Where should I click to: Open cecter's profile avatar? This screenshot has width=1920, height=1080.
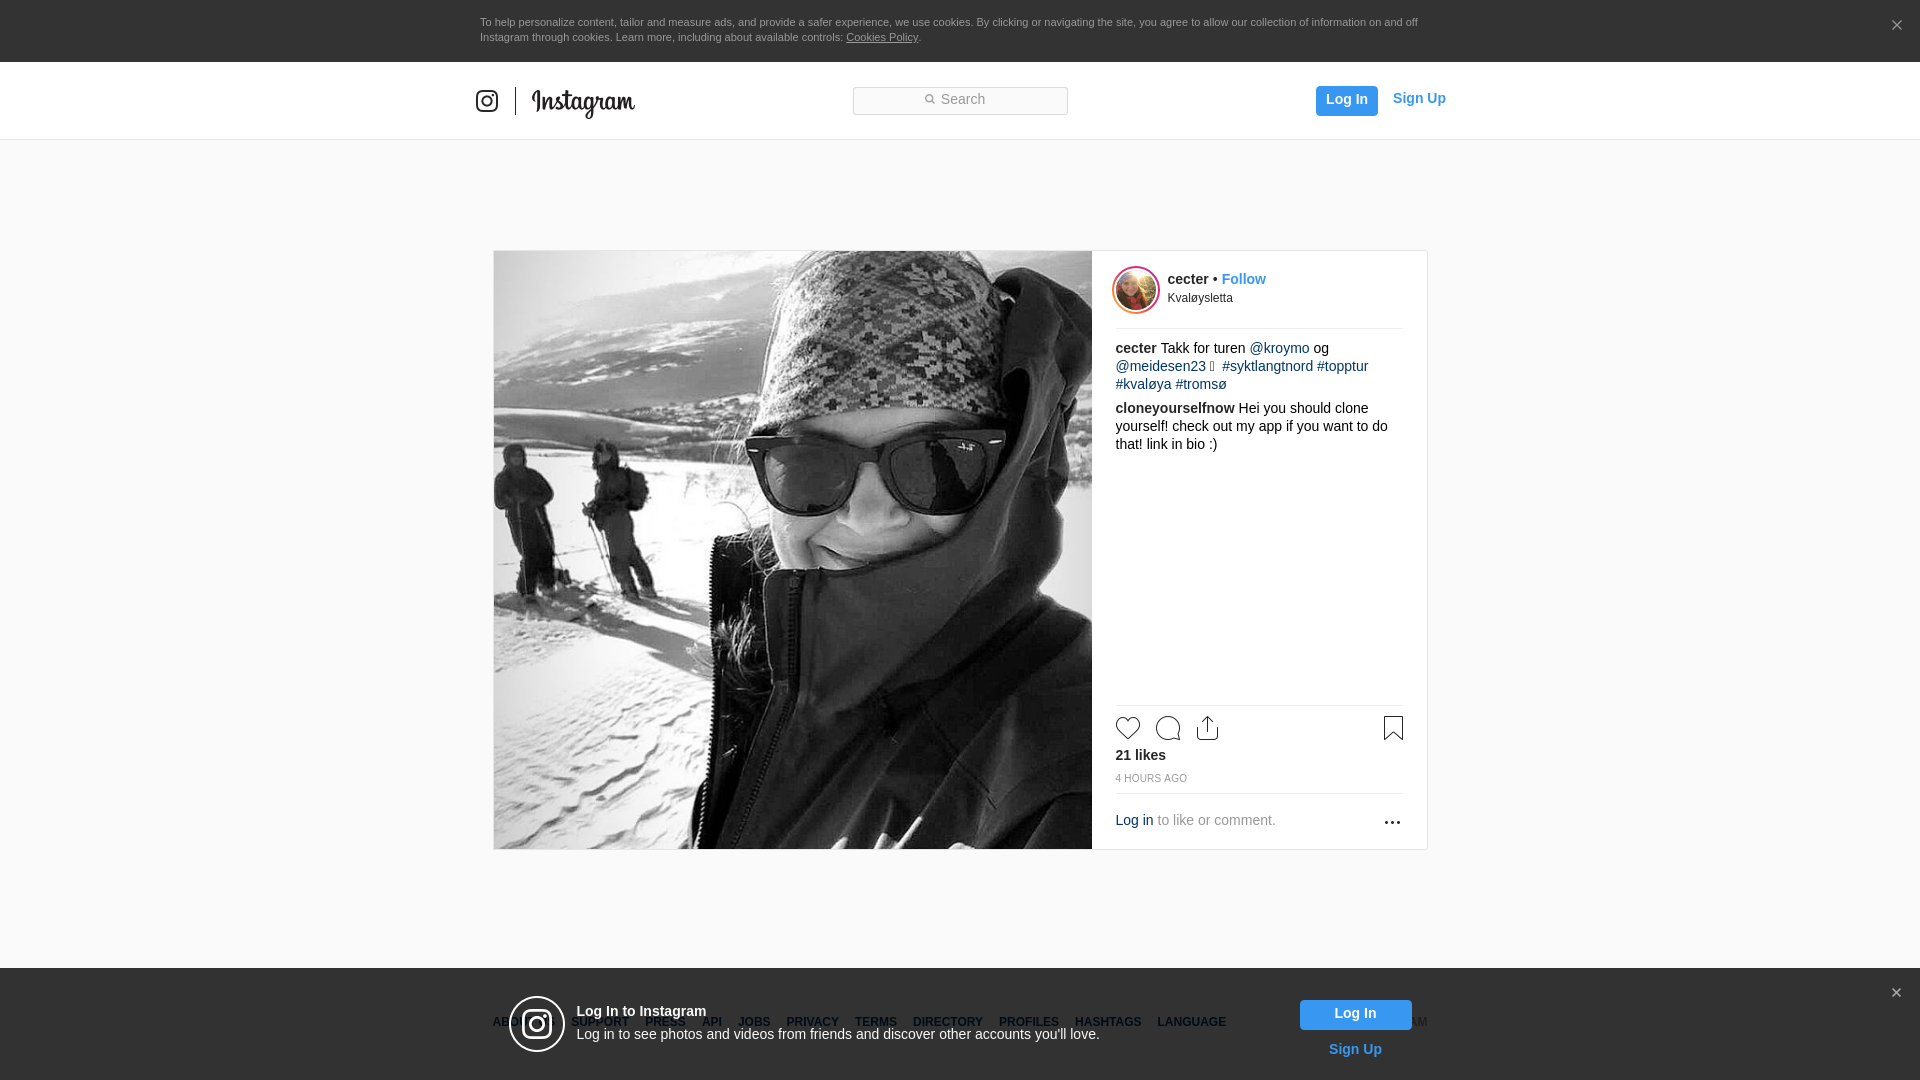click(1136, 290)
